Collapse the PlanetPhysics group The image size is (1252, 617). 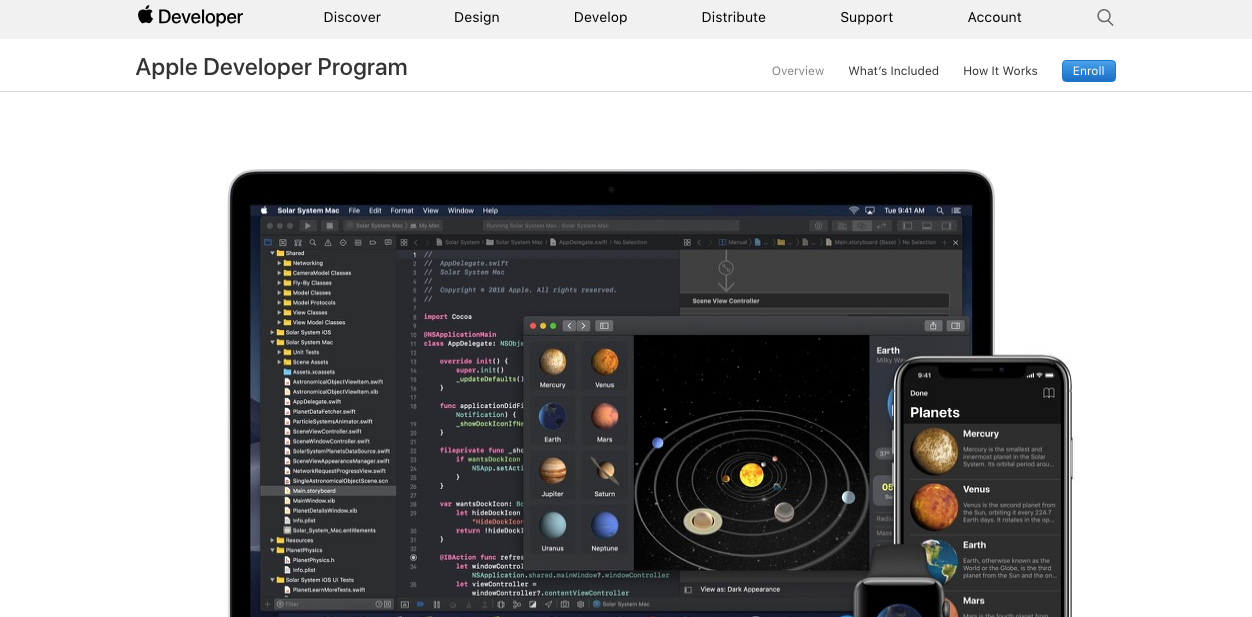click(x=272, y=550)
